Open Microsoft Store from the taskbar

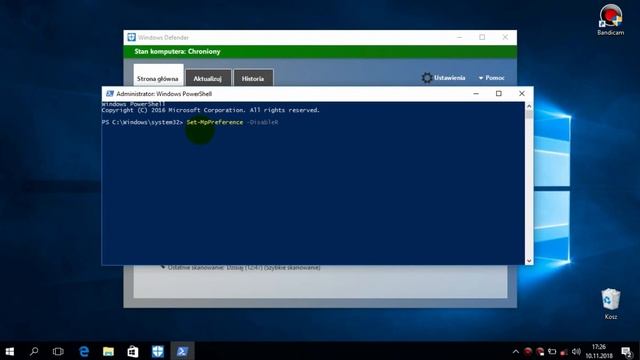pos(133,351)
